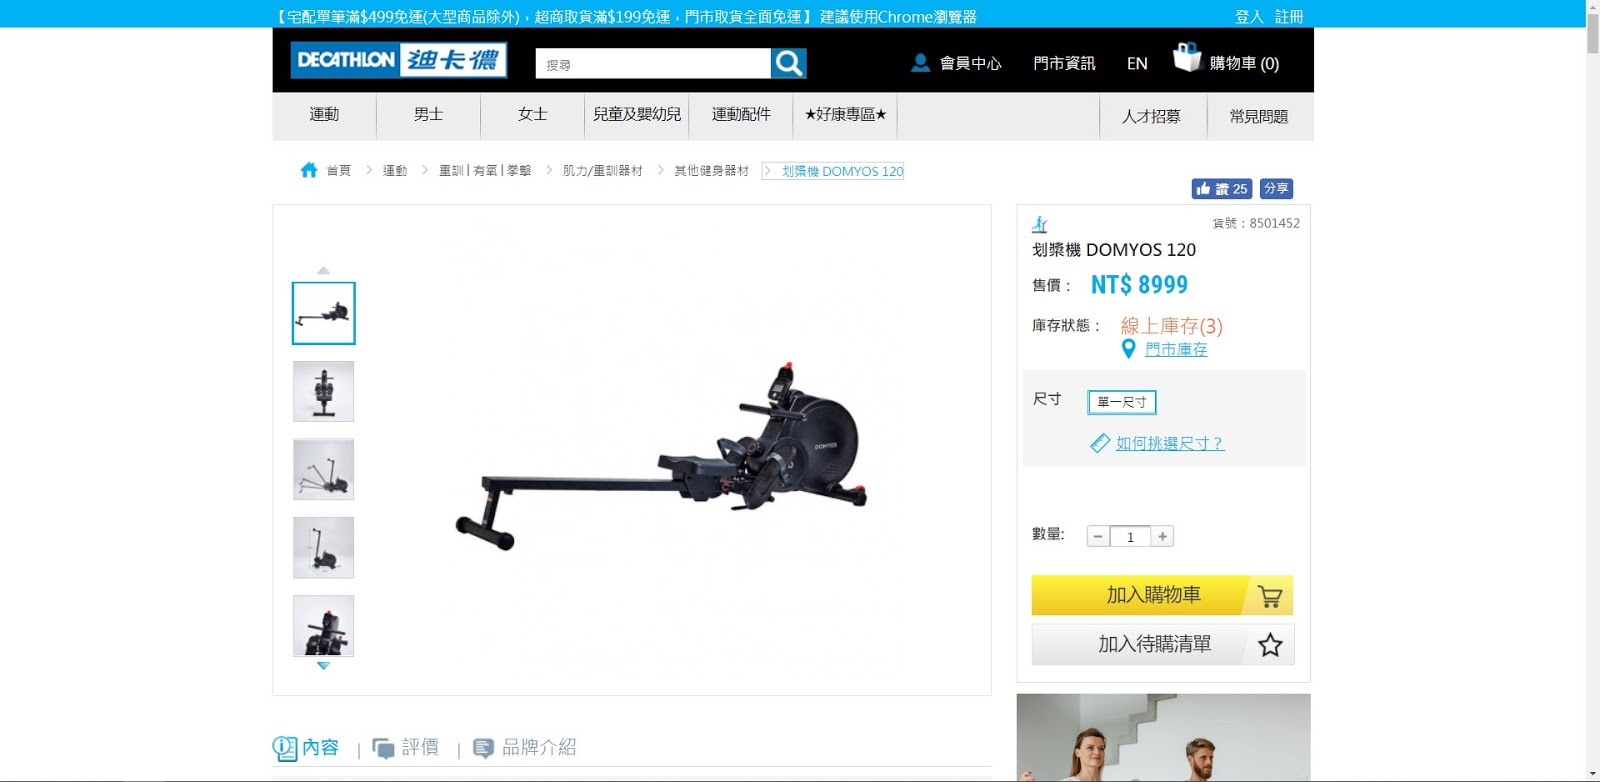The height and width of the screenshot is (782, 1600).
Task: Click the 登入 link
Action: coord(1249,17)
